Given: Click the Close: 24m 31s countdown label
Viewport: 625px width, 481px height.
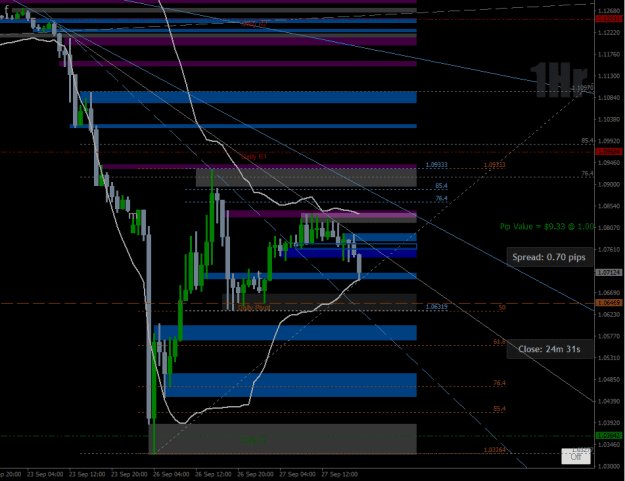Looking at the screenshot, I should pos(549,349).
